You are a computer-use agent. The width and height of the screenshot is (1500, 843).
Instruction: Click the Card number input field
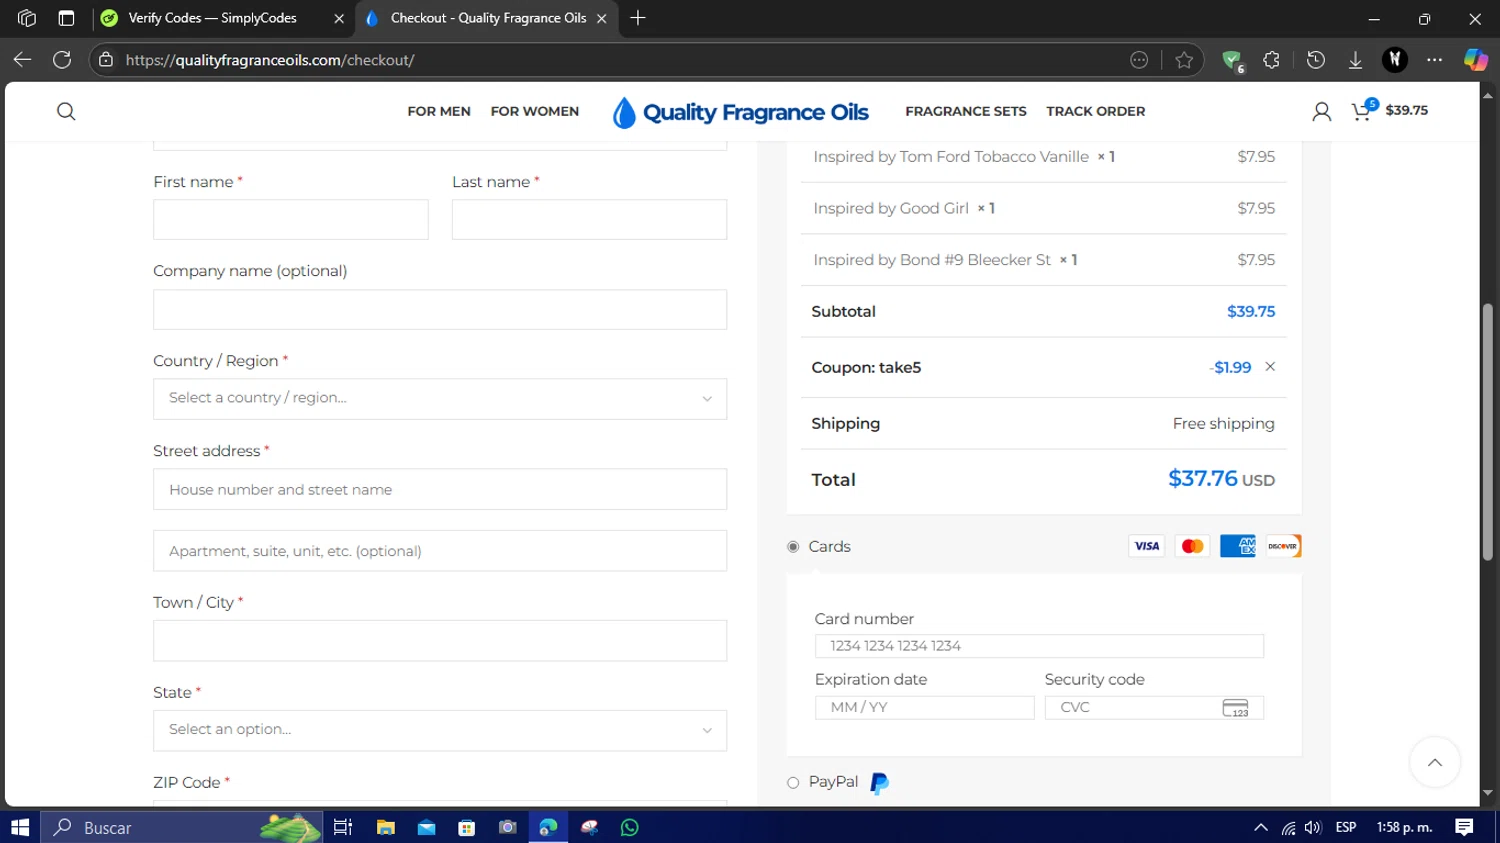click(1039, 646)
